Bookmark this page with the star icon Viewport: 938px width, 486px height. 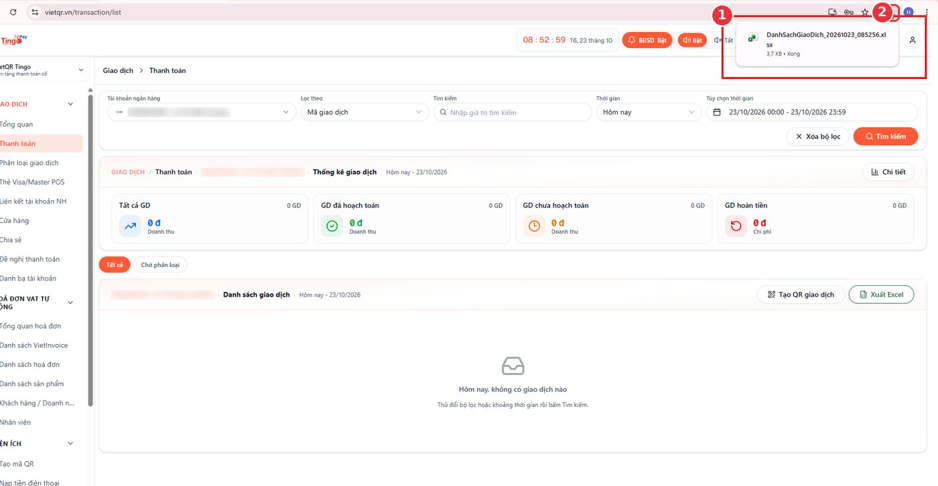864,11
